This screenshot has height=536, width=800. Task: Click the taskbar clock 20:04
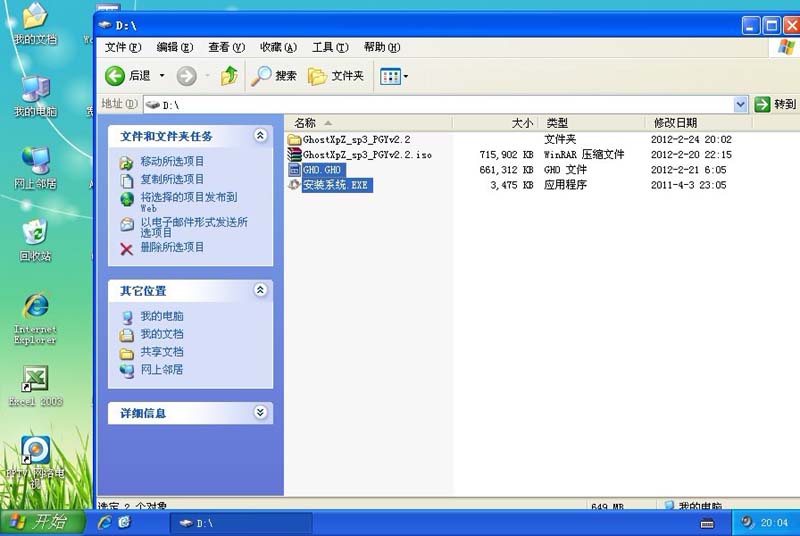pyautogui.click(x=774, y=523)
